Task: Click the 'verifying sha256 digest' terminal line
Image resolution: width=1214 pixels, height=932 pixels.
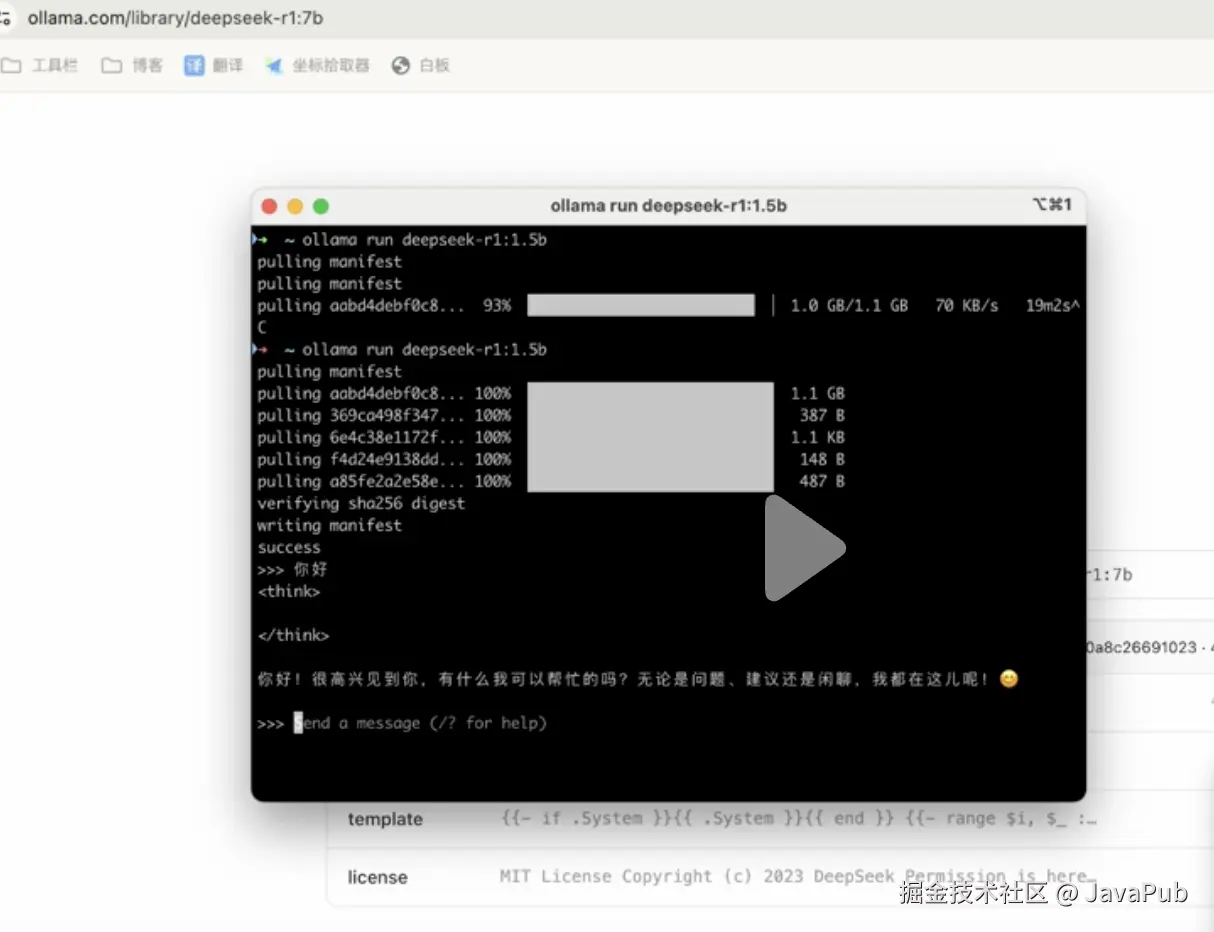Action: (361, 504)
